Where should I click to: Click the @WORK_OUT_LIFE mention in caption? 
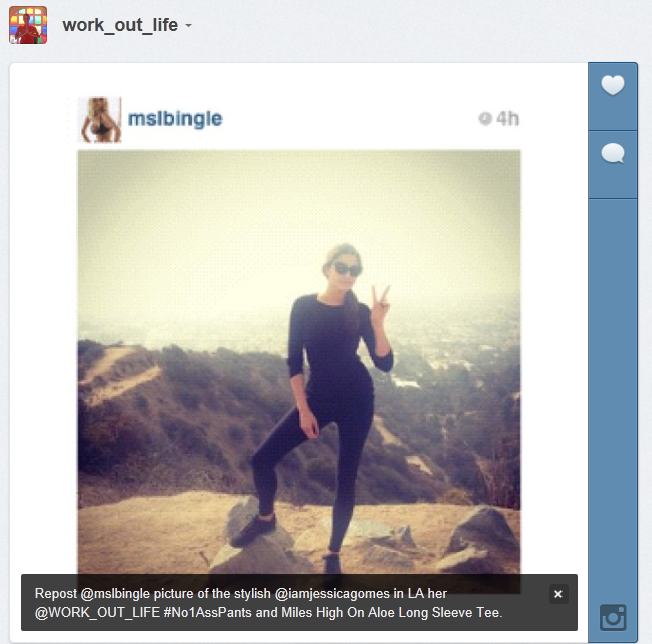coord(97,612)
